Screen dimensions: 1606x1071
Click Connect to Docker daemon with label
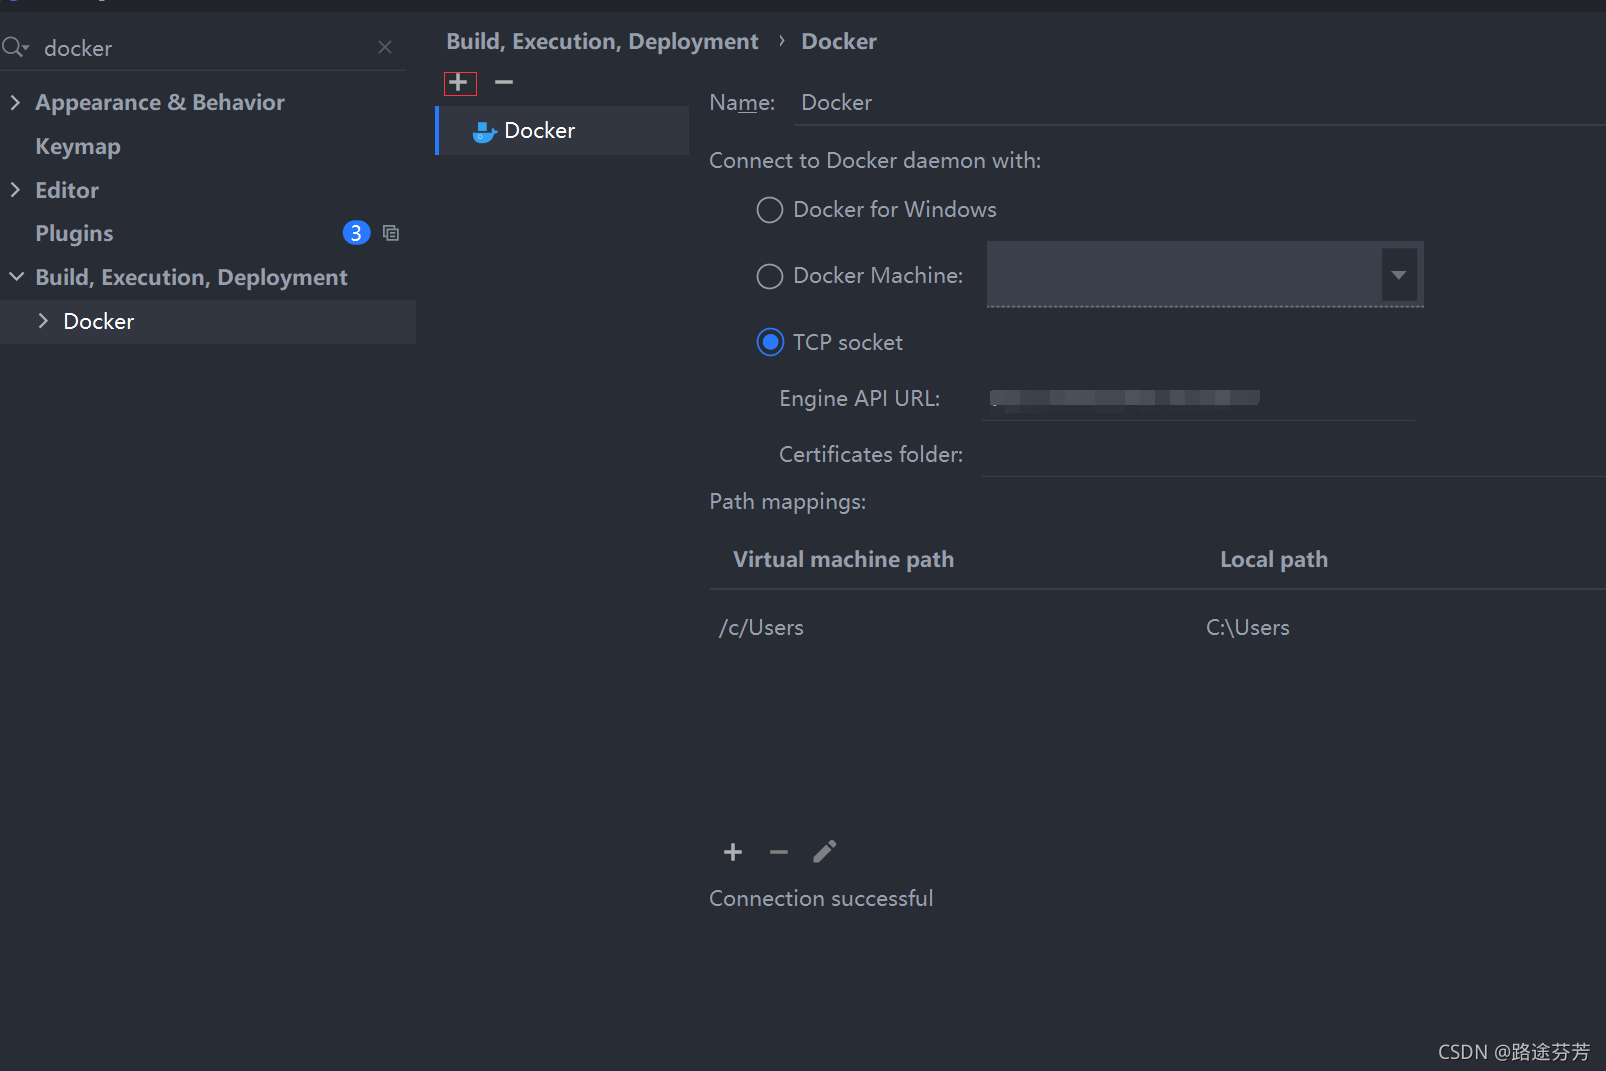(875, 160)
